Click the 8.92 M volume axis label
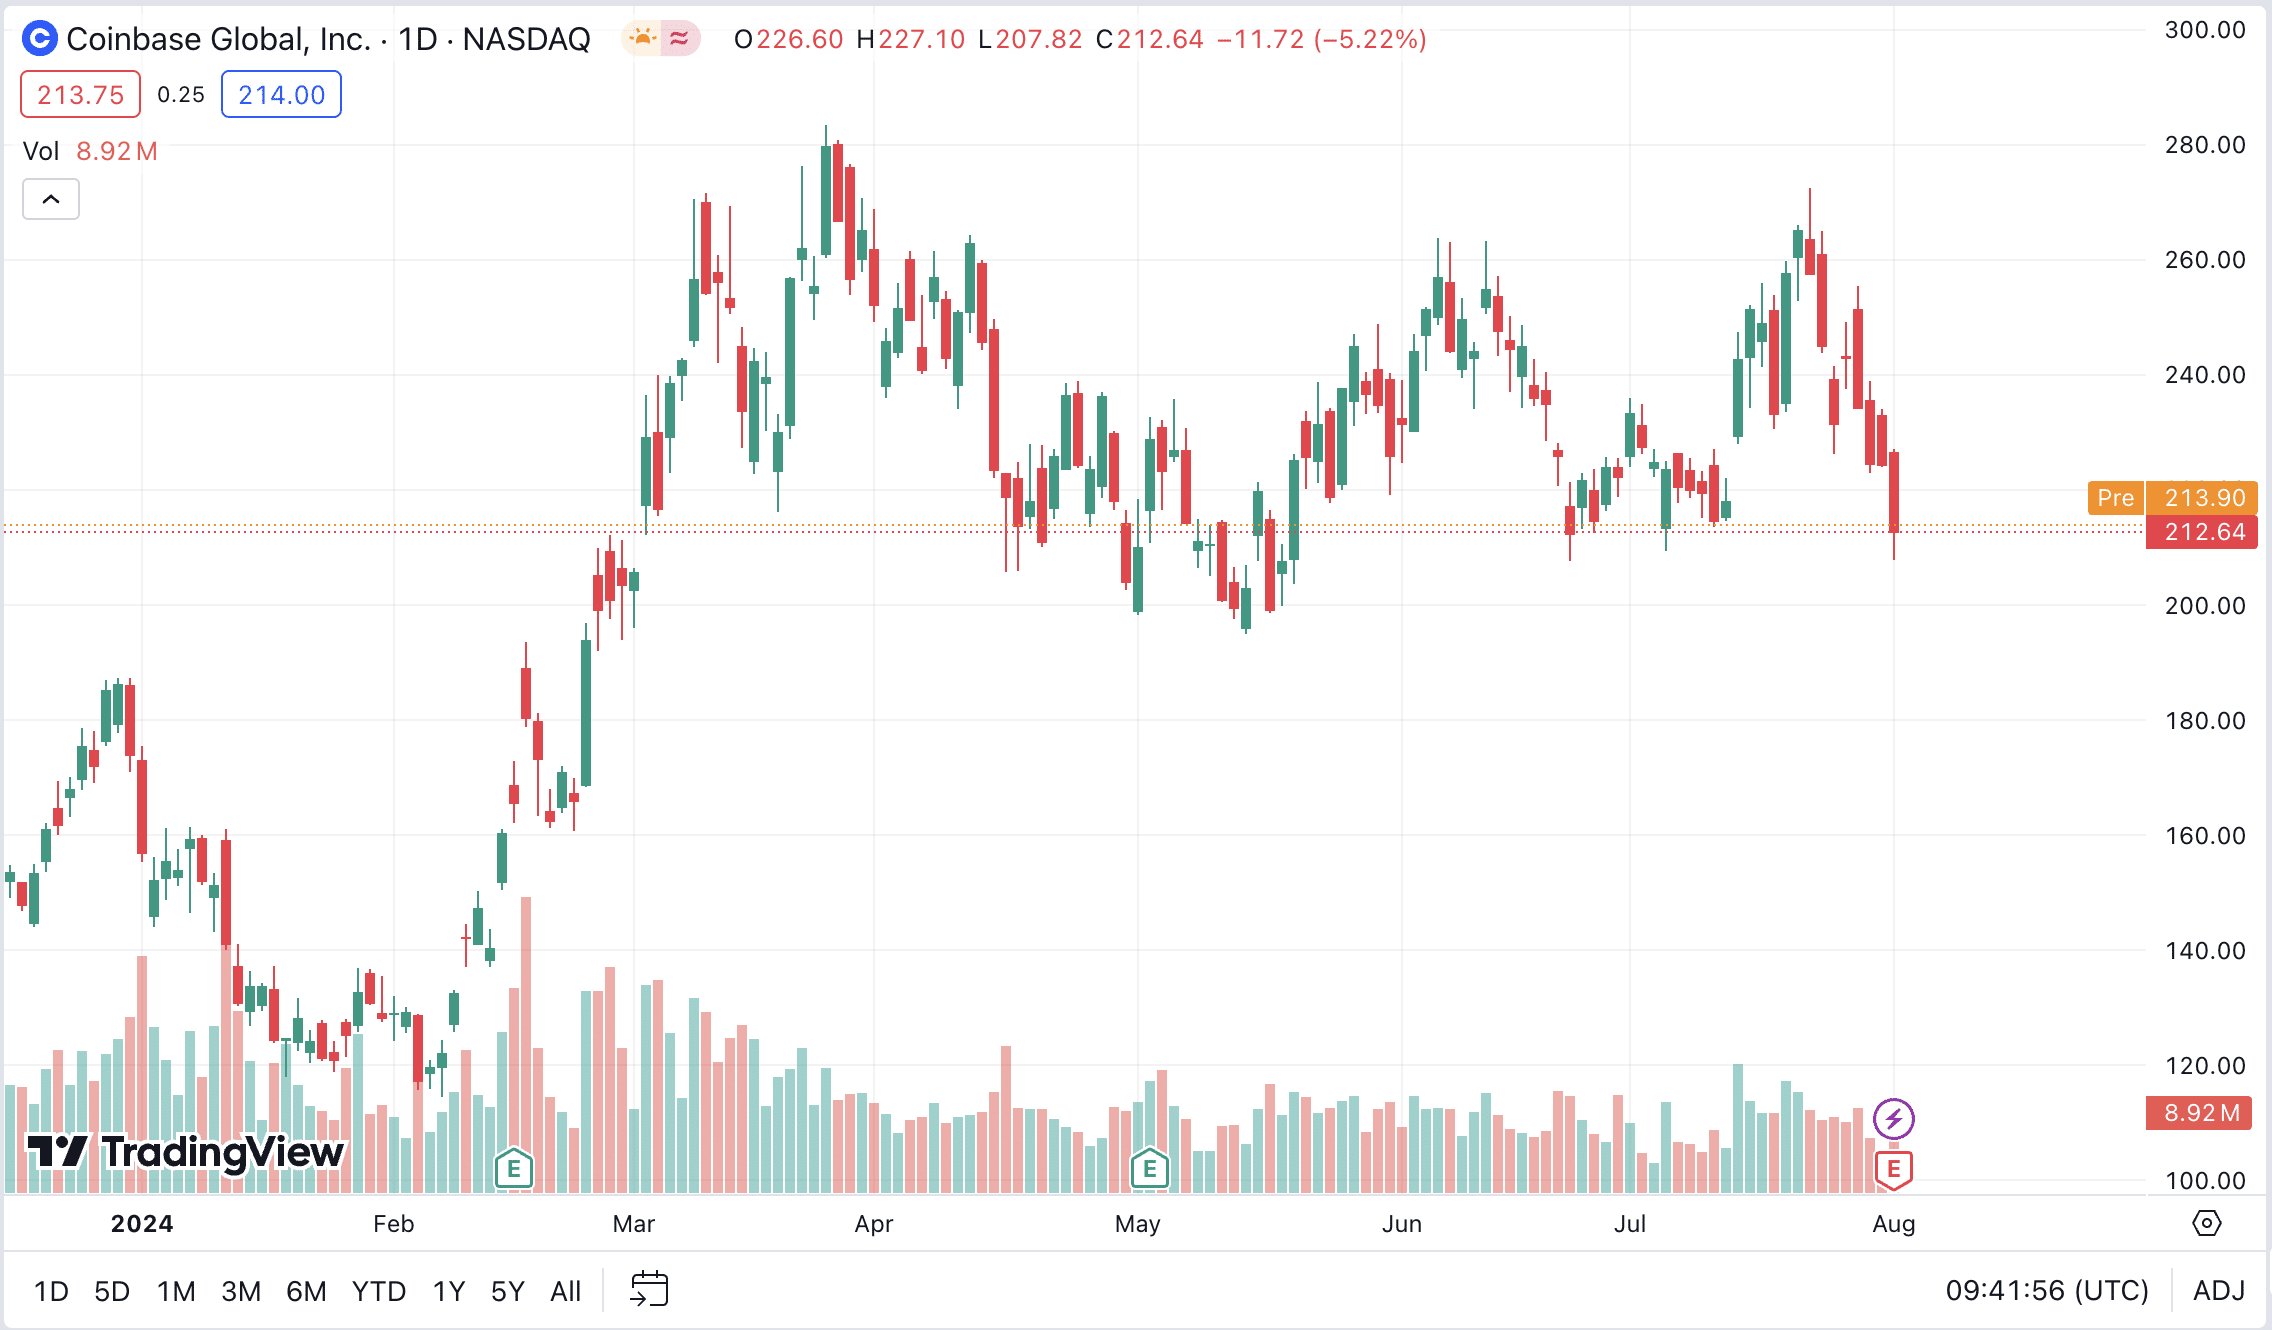The width and height of the screenshot is (2272, 1330). tap(2199, 1113)
